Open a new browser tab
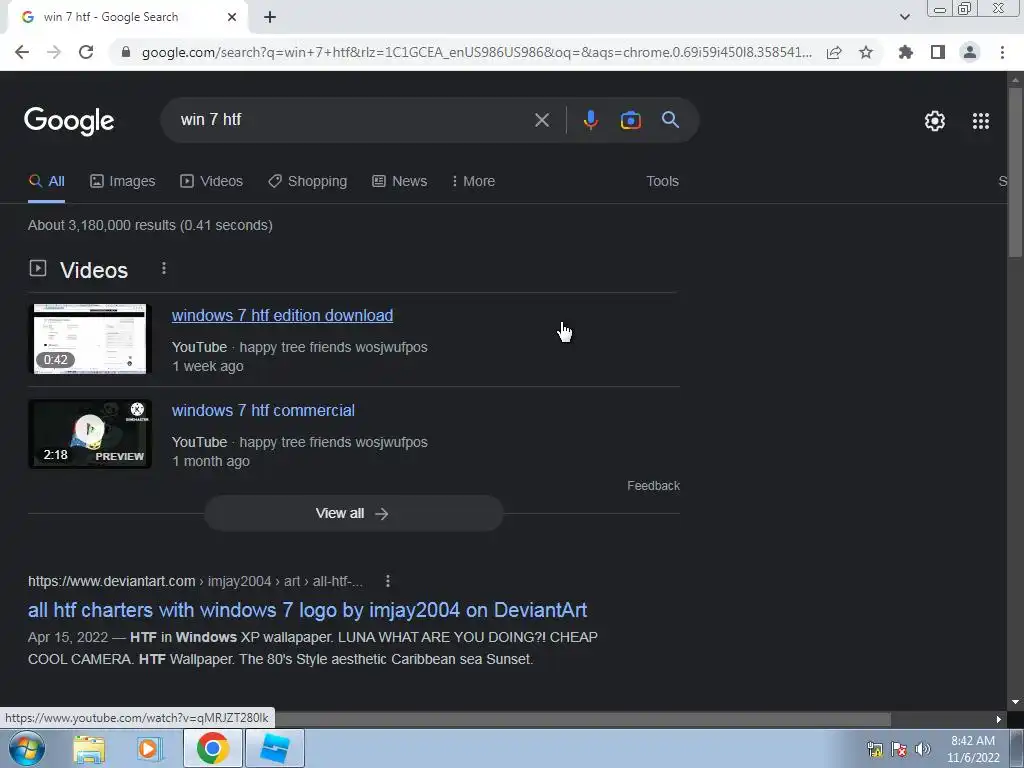Viewport: 1024px width, 768px height. (270, 17)
